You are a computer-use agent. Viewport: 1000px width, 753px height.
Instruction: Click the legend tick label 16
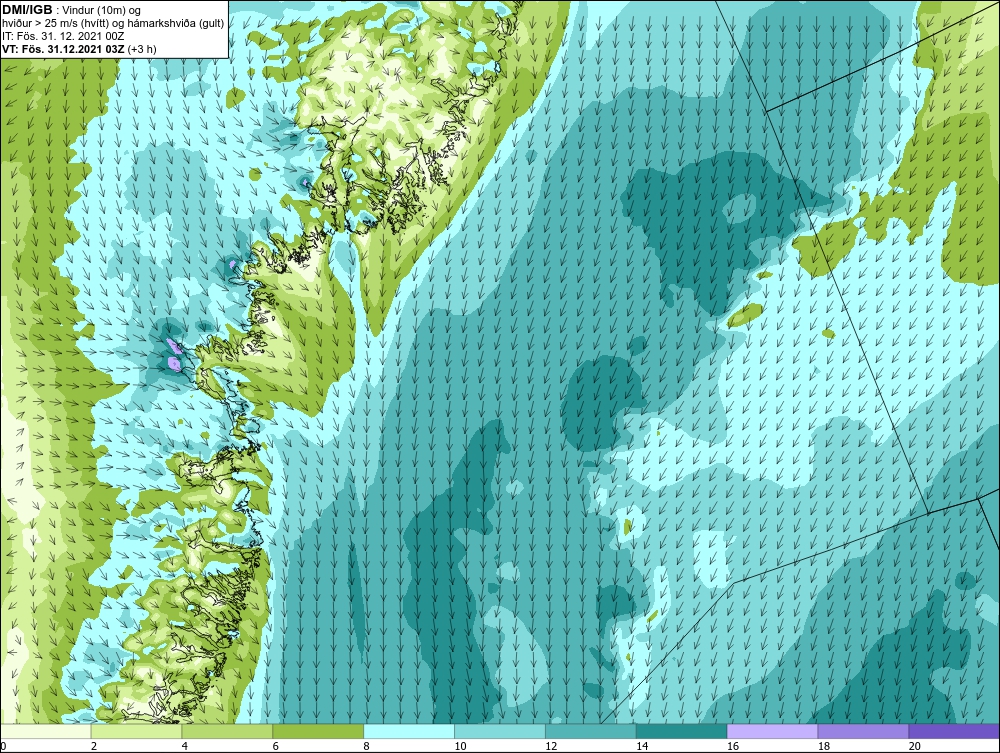[x=733, y=746]
